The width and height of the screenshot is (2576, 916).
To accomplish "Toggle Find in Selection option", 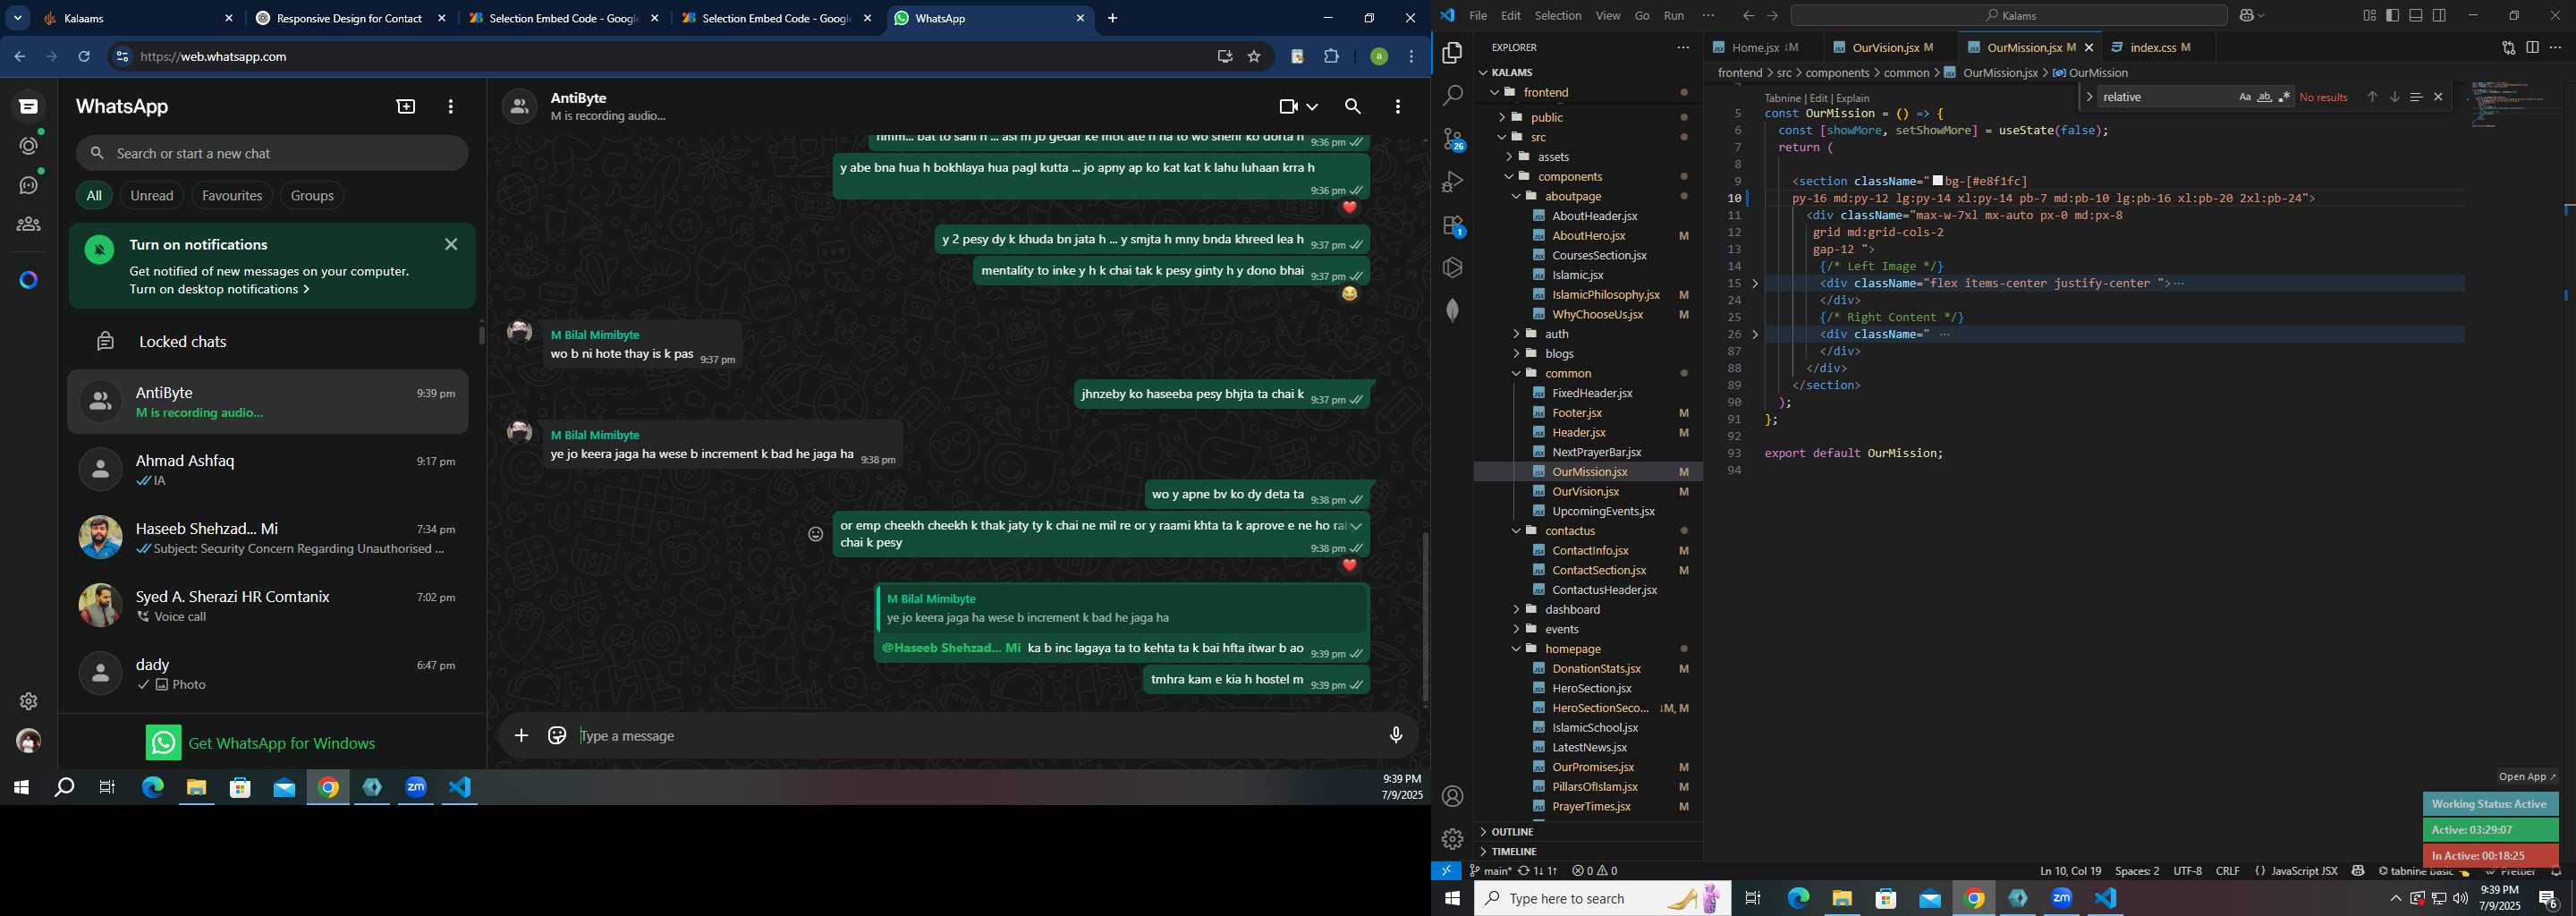I will [2415, 97].
